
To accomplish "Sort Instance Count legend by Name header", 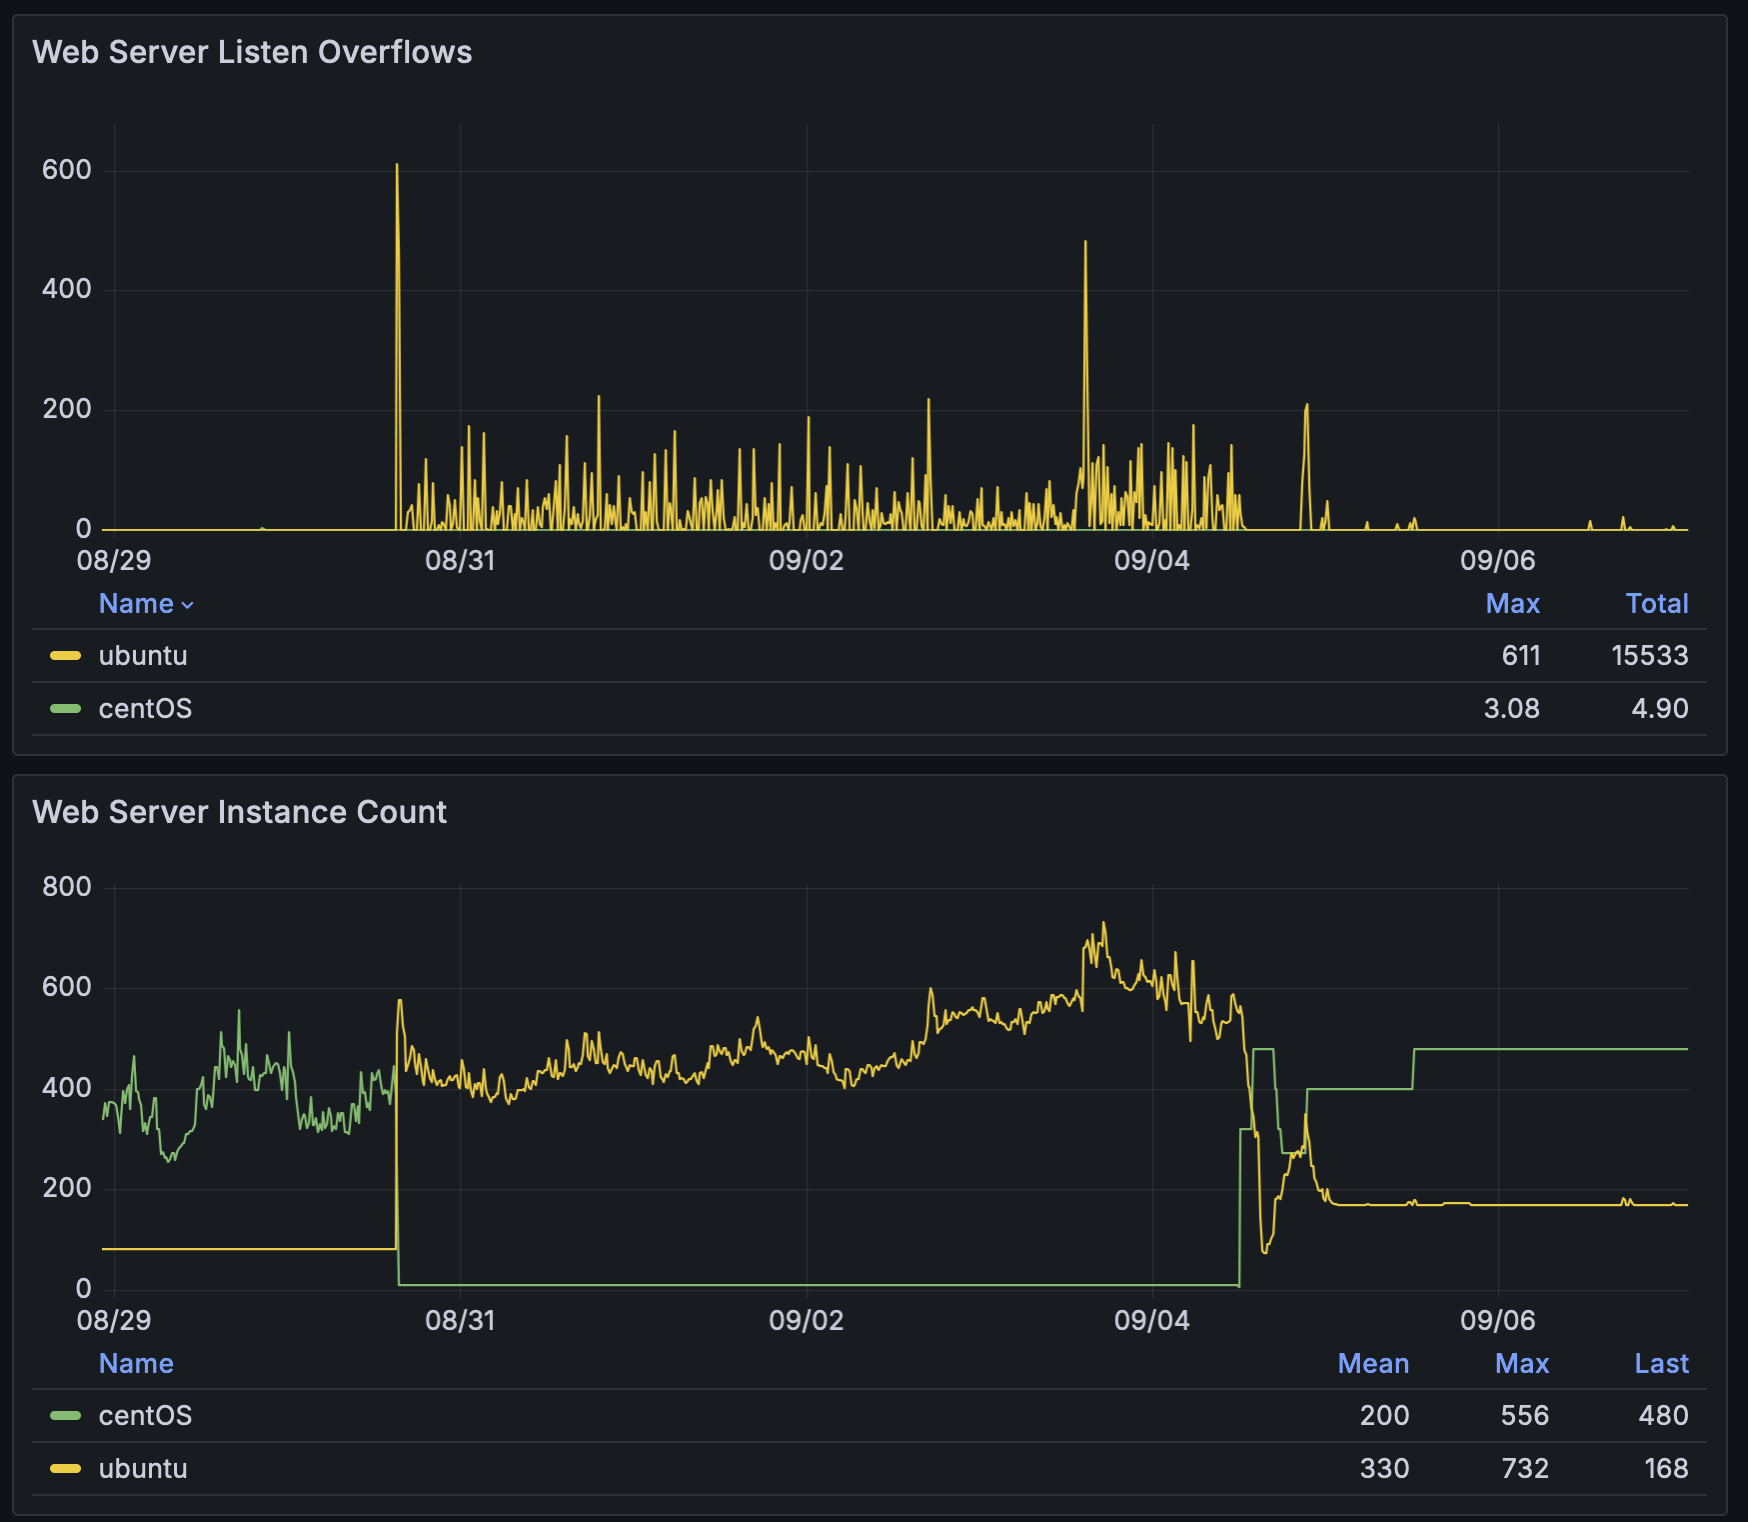I will [x=136, y=1364].
